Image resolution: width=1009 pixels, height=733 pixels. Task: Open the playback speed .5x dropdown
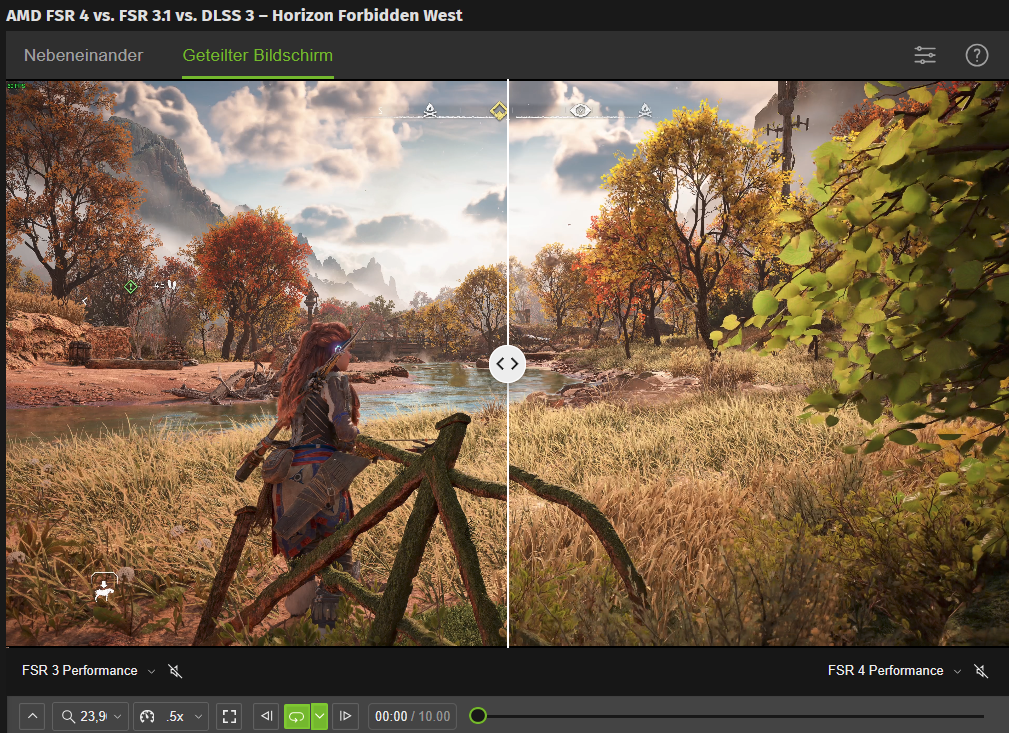point(171,716)
